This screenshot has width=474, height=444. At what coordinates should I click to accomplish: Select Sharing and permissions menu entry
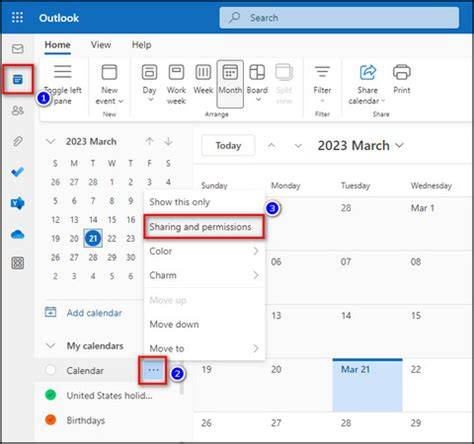[204, 227]
